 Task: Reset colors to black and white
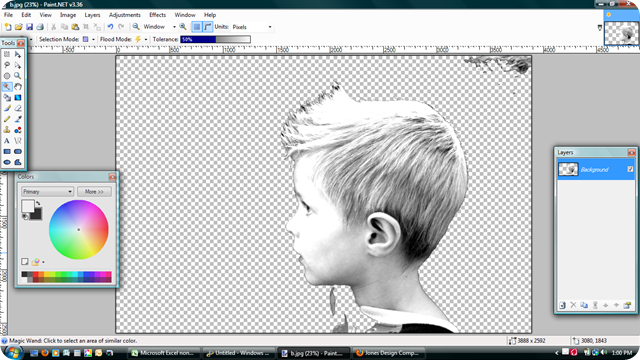[25, 217]
